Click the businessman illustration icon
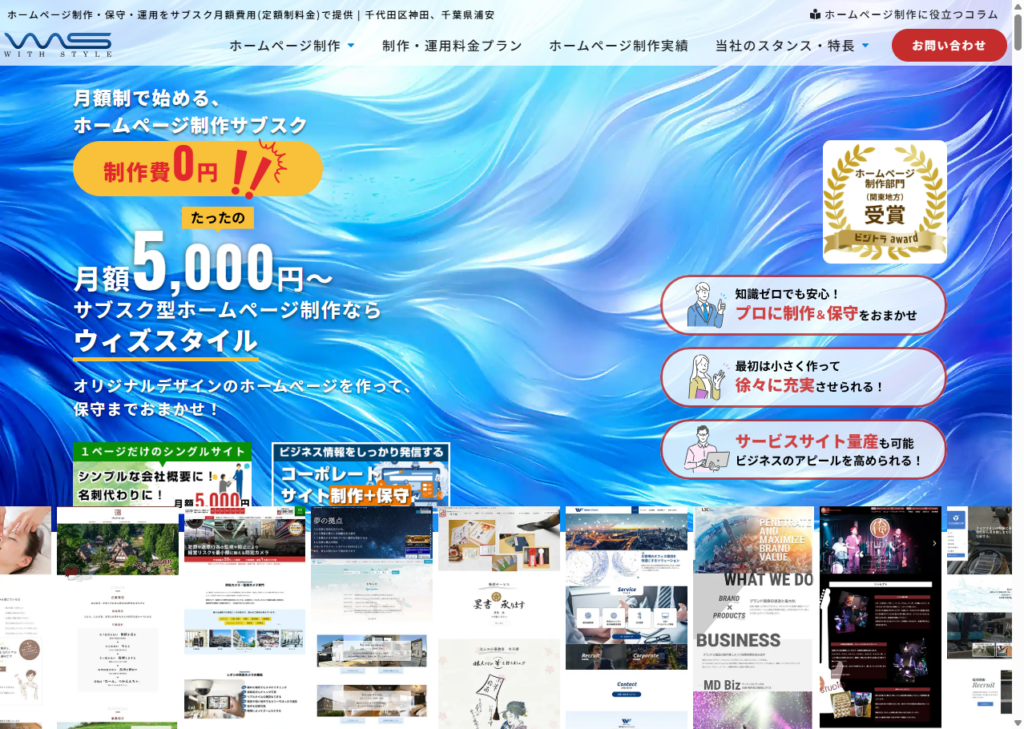Image resolution: width=1024 pixels, height=729 pixels. 706,305
